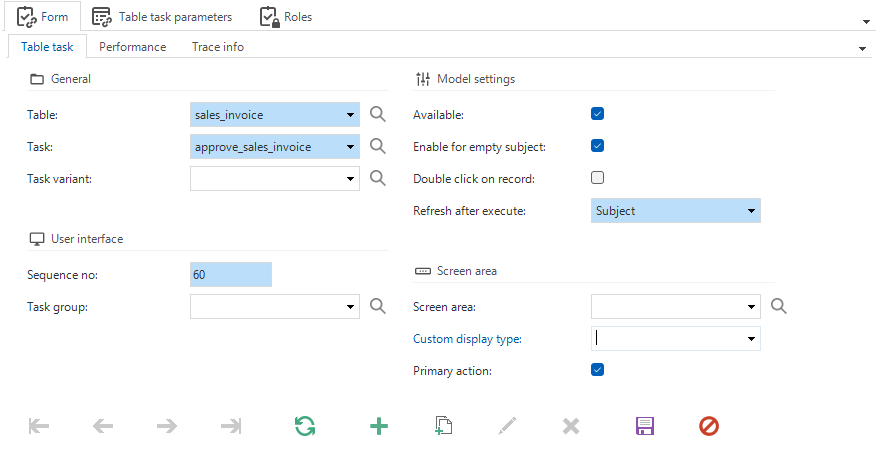Open lookup for Task variant field
Image resolution: width=895 pixels, height=462 pixels.
(x=377, y=178)
